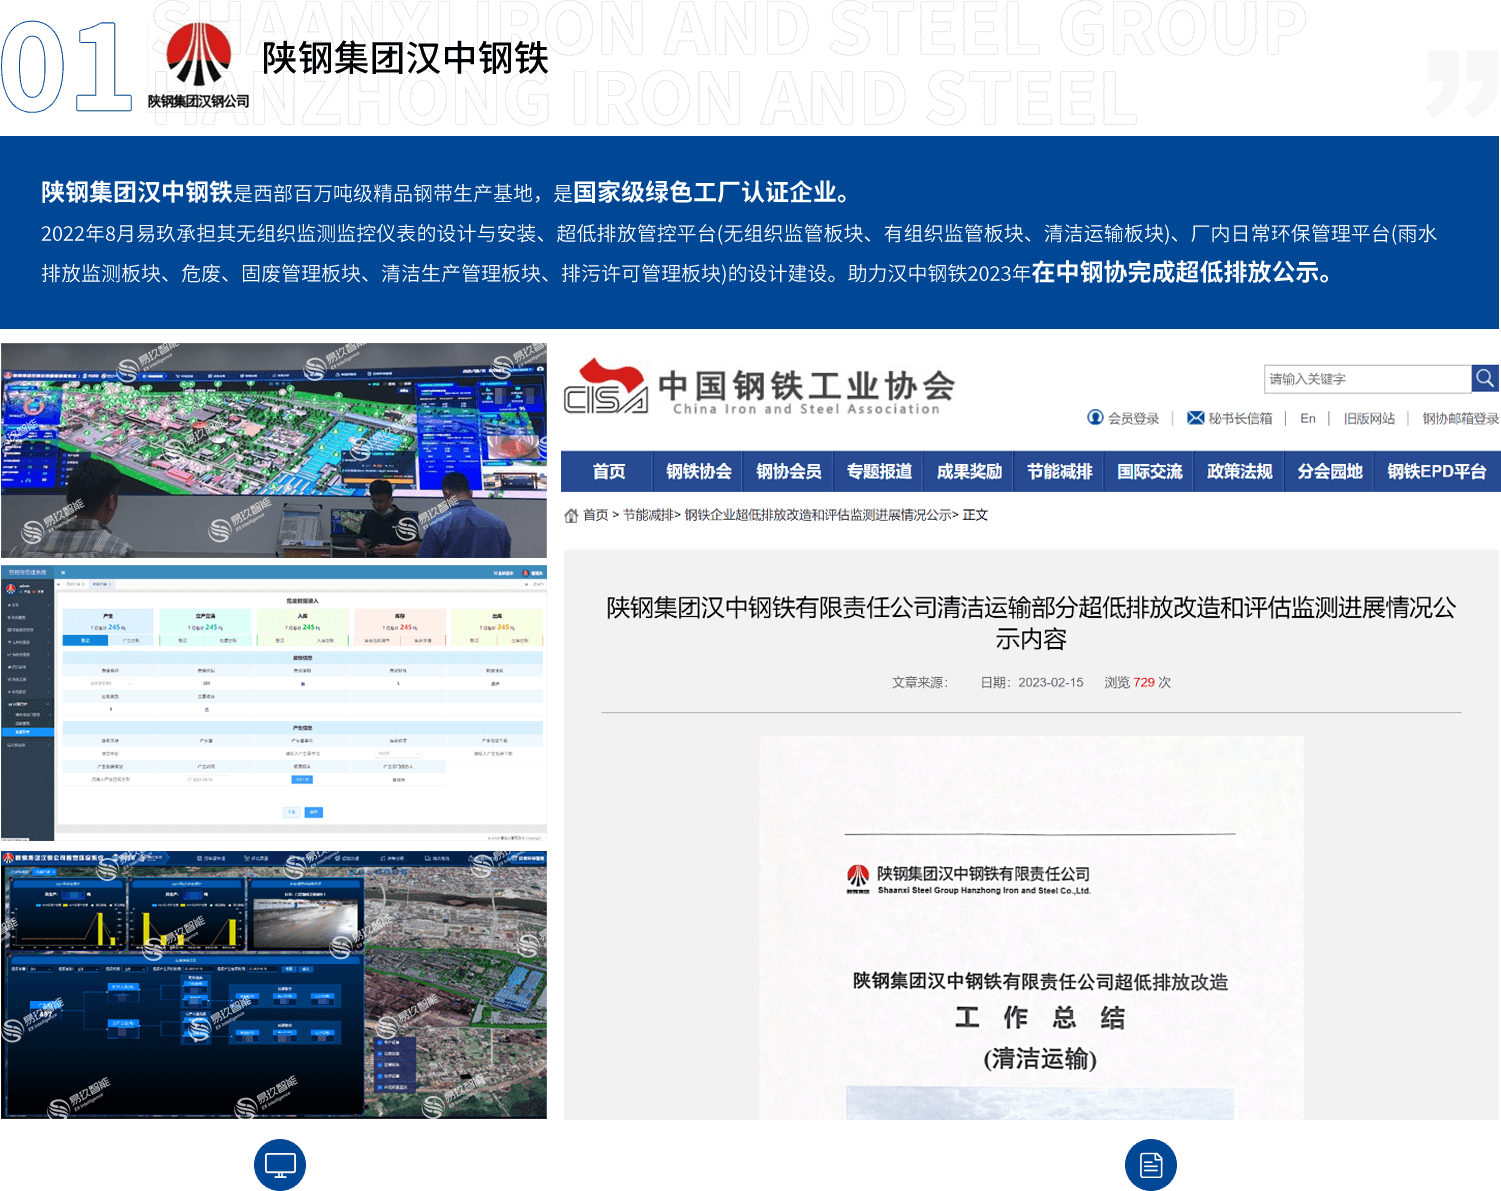Click the 秘书长信箱 envelope icon
Image resolution: width=1501 pixels, height=1191 pixels.
click(x=1195, y=418)
